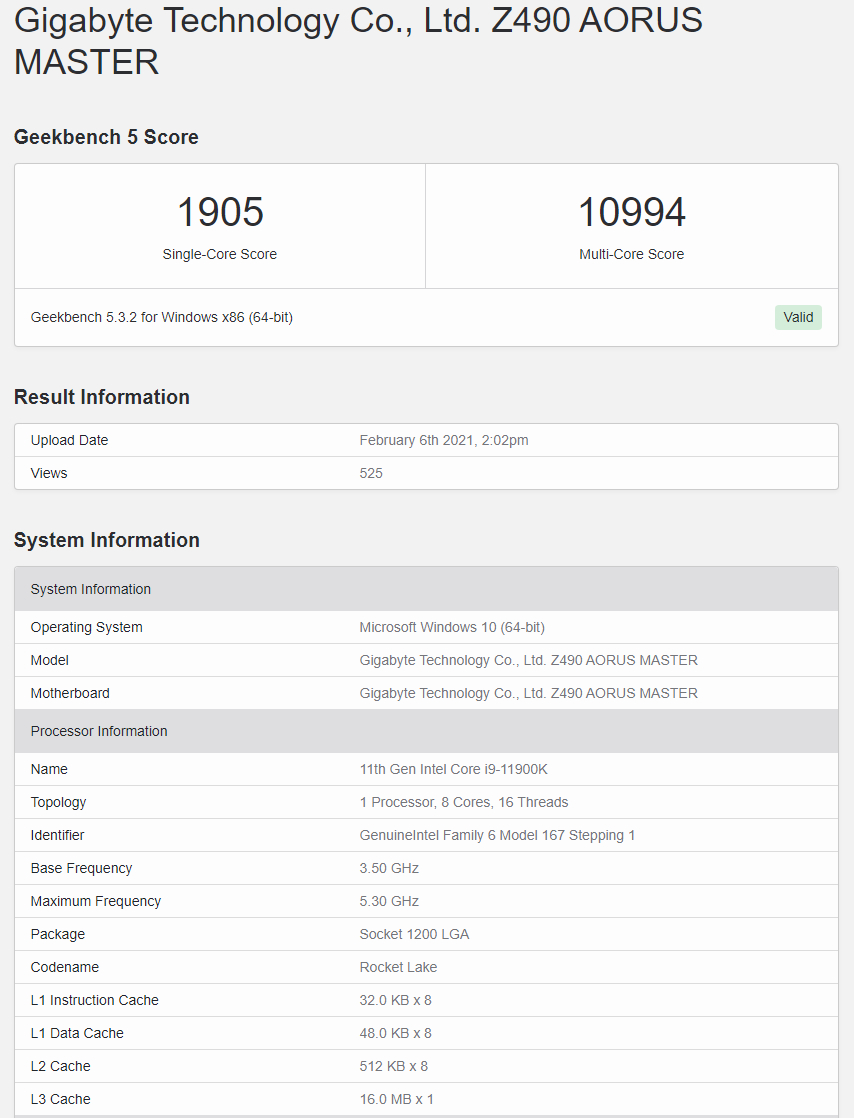The width and height of the screenshot is (854, 1118).
Task: Click the Motherboard row value
Action: [x=528, y=693]
